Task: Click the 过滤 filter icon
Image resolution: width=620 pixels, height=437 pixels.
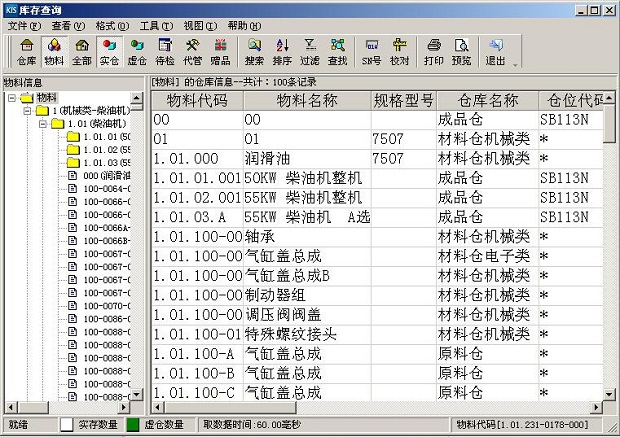Action: click(311, 51)
